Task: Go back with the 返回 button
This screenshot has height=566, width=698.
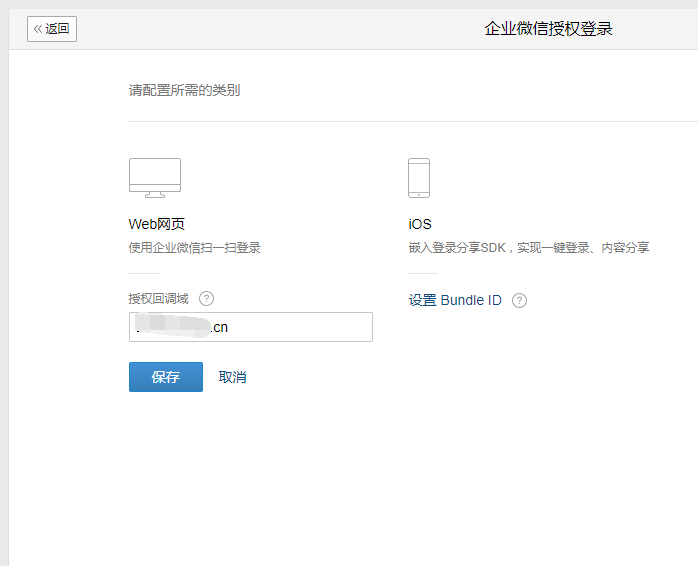Action: point(52,29)
